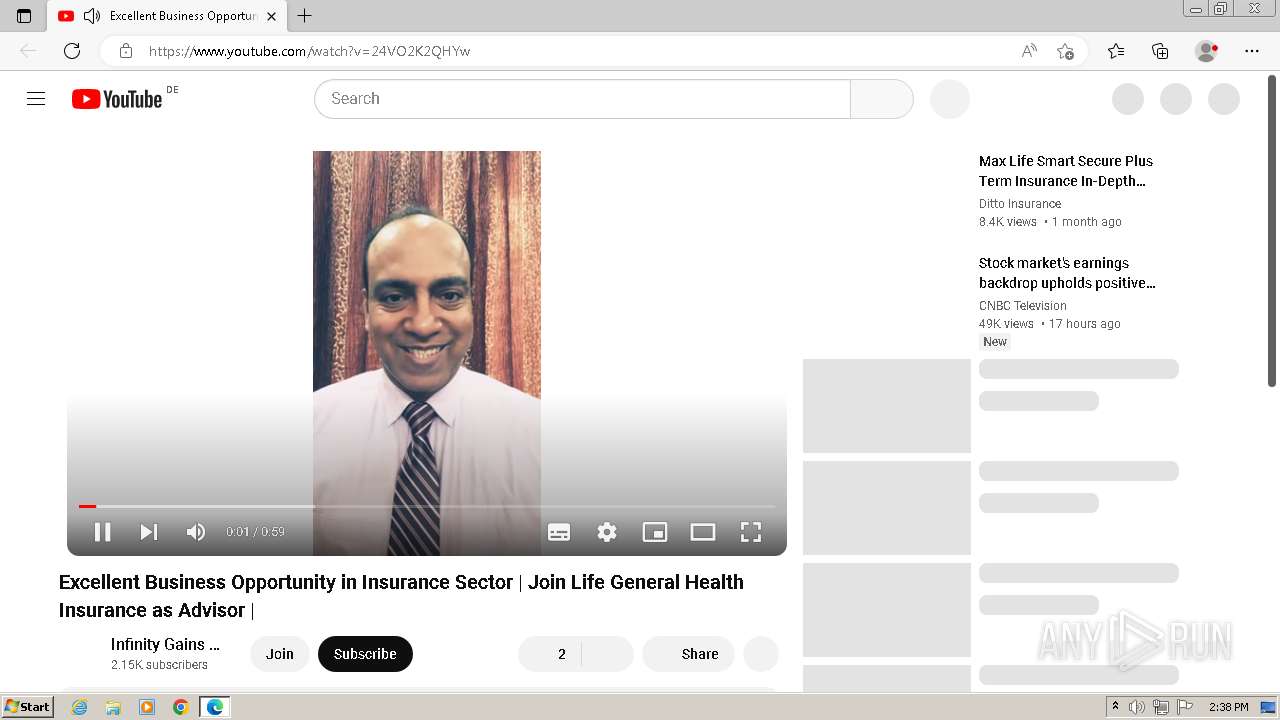Show hidden system tray icons
The image size is (1280, 720).
click(1116, 707)
